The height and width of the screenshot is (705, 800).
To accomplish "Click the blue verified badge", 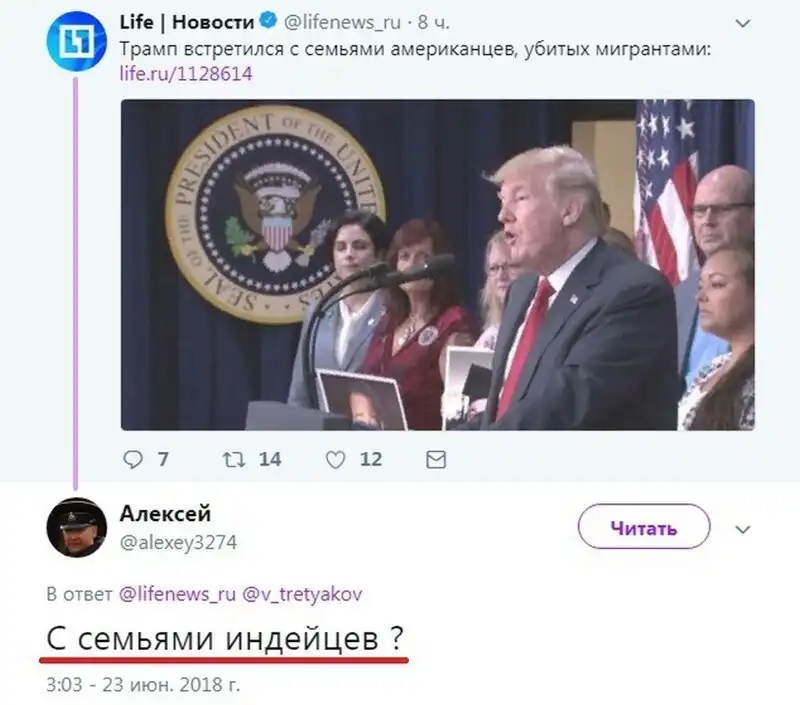I will pos(268,21).
